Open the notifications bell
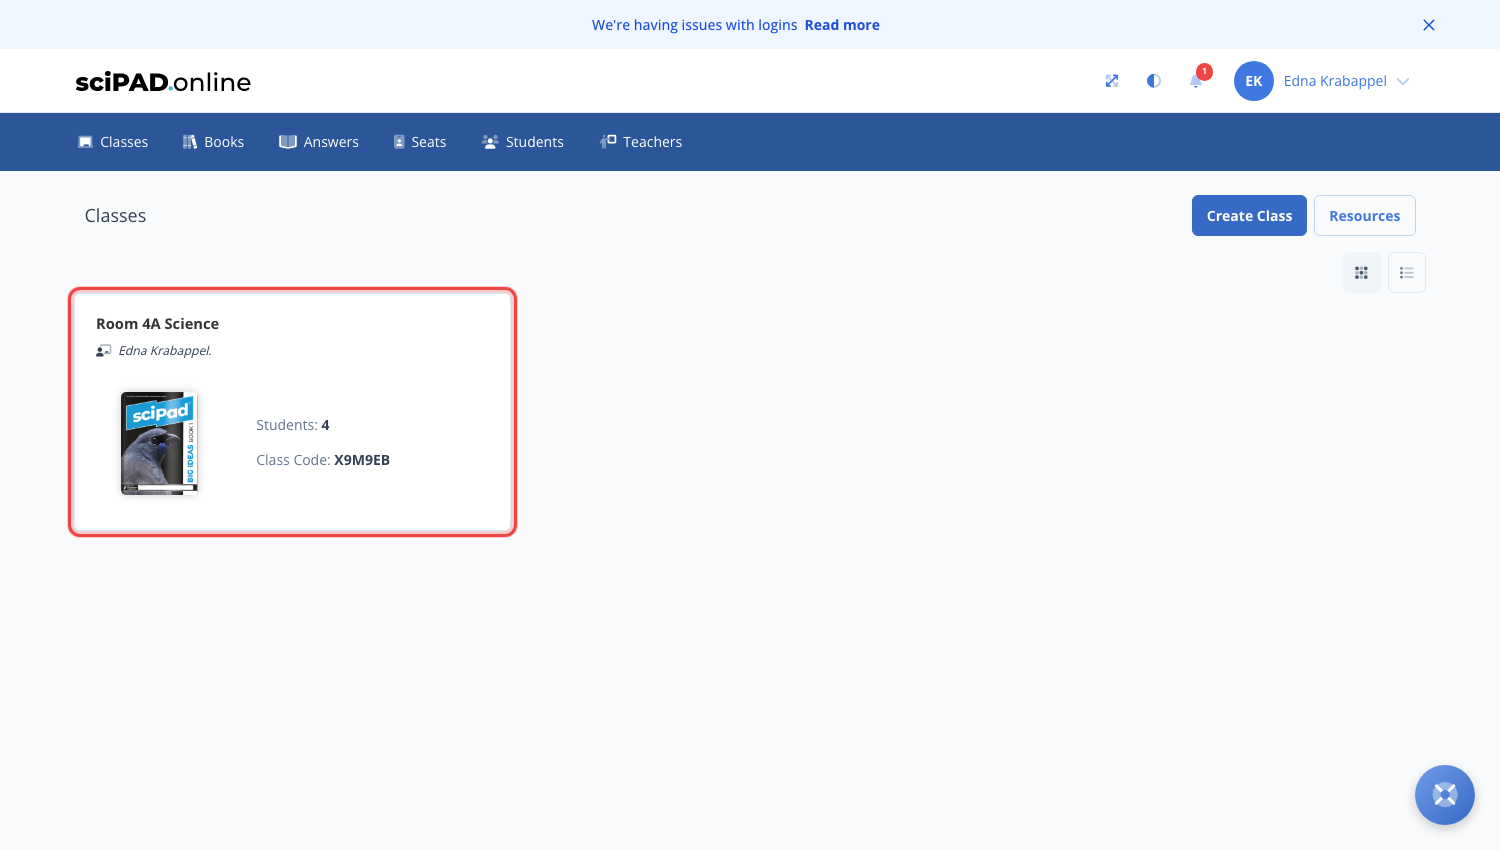The height and width of the screenshot is (850, 1500). click(x=1196, y=81)
